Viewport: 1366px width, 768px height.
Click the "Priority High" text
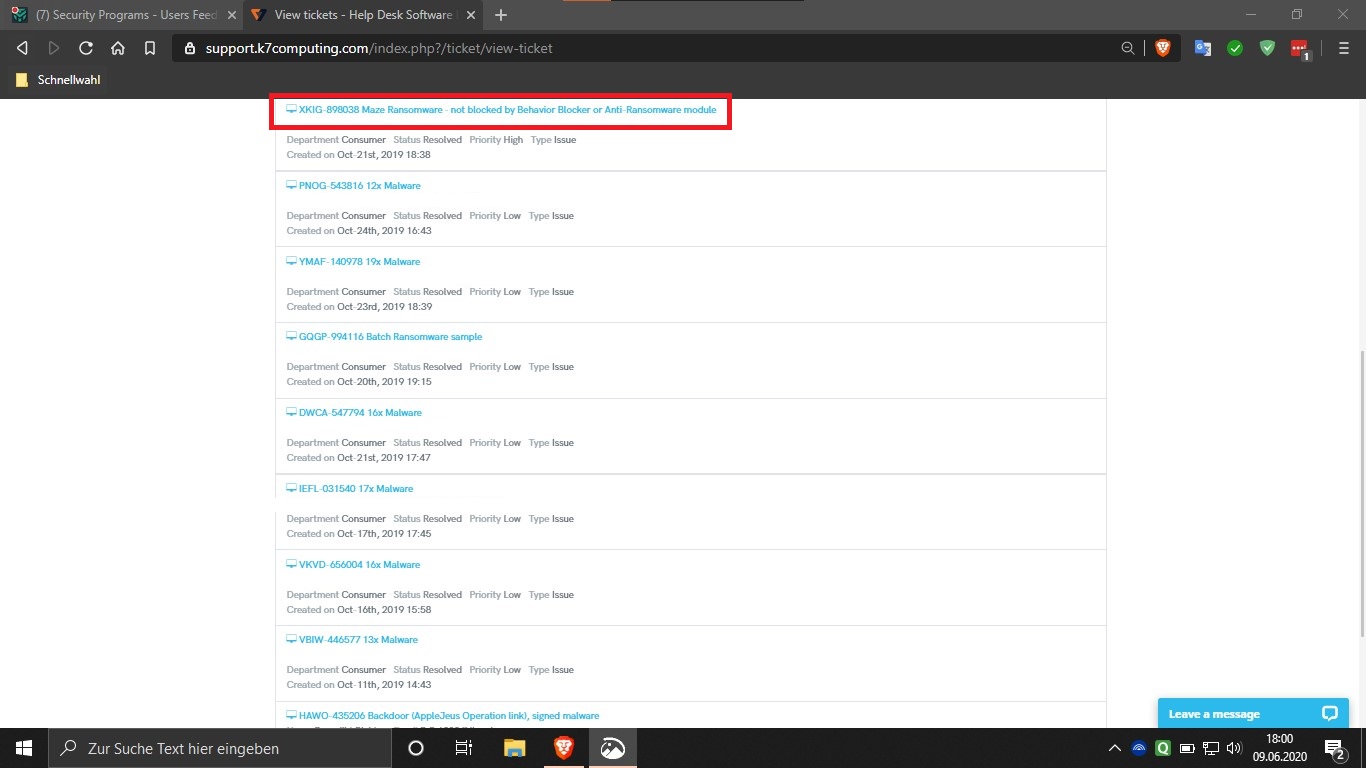[497, 140]
